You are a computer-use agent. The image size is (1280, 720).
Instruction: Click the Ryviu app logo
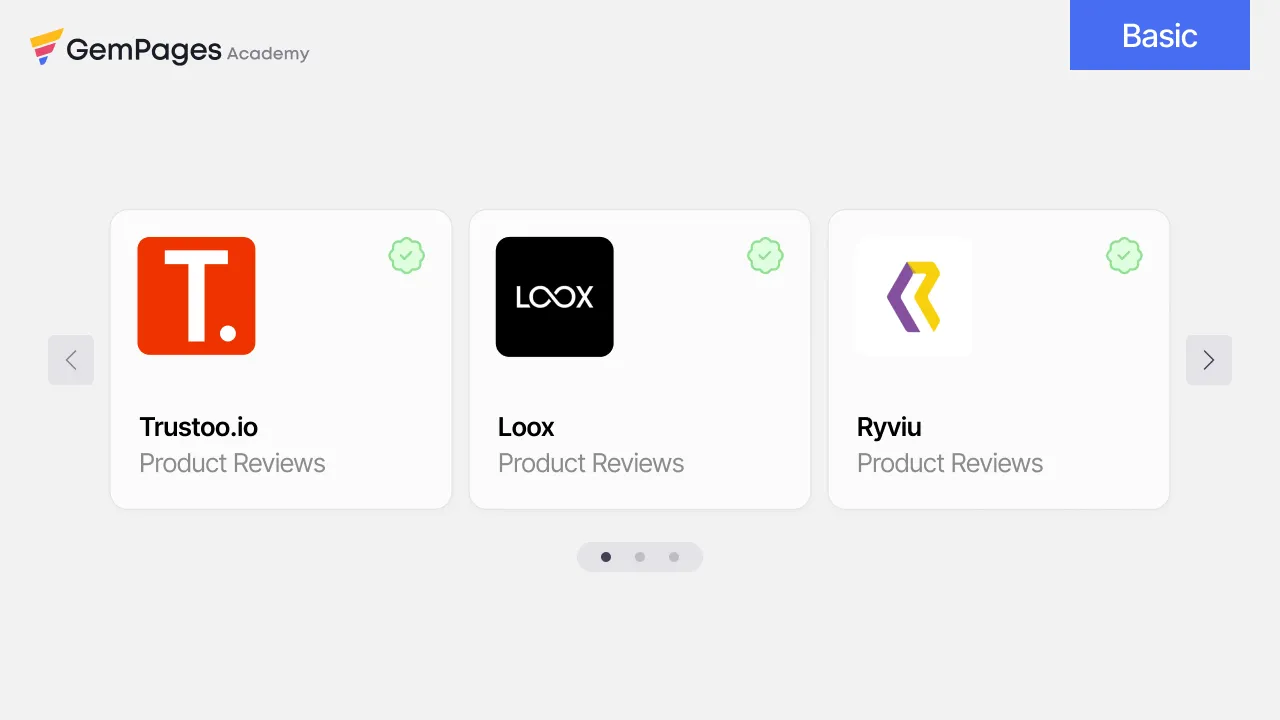coord(912,296)
